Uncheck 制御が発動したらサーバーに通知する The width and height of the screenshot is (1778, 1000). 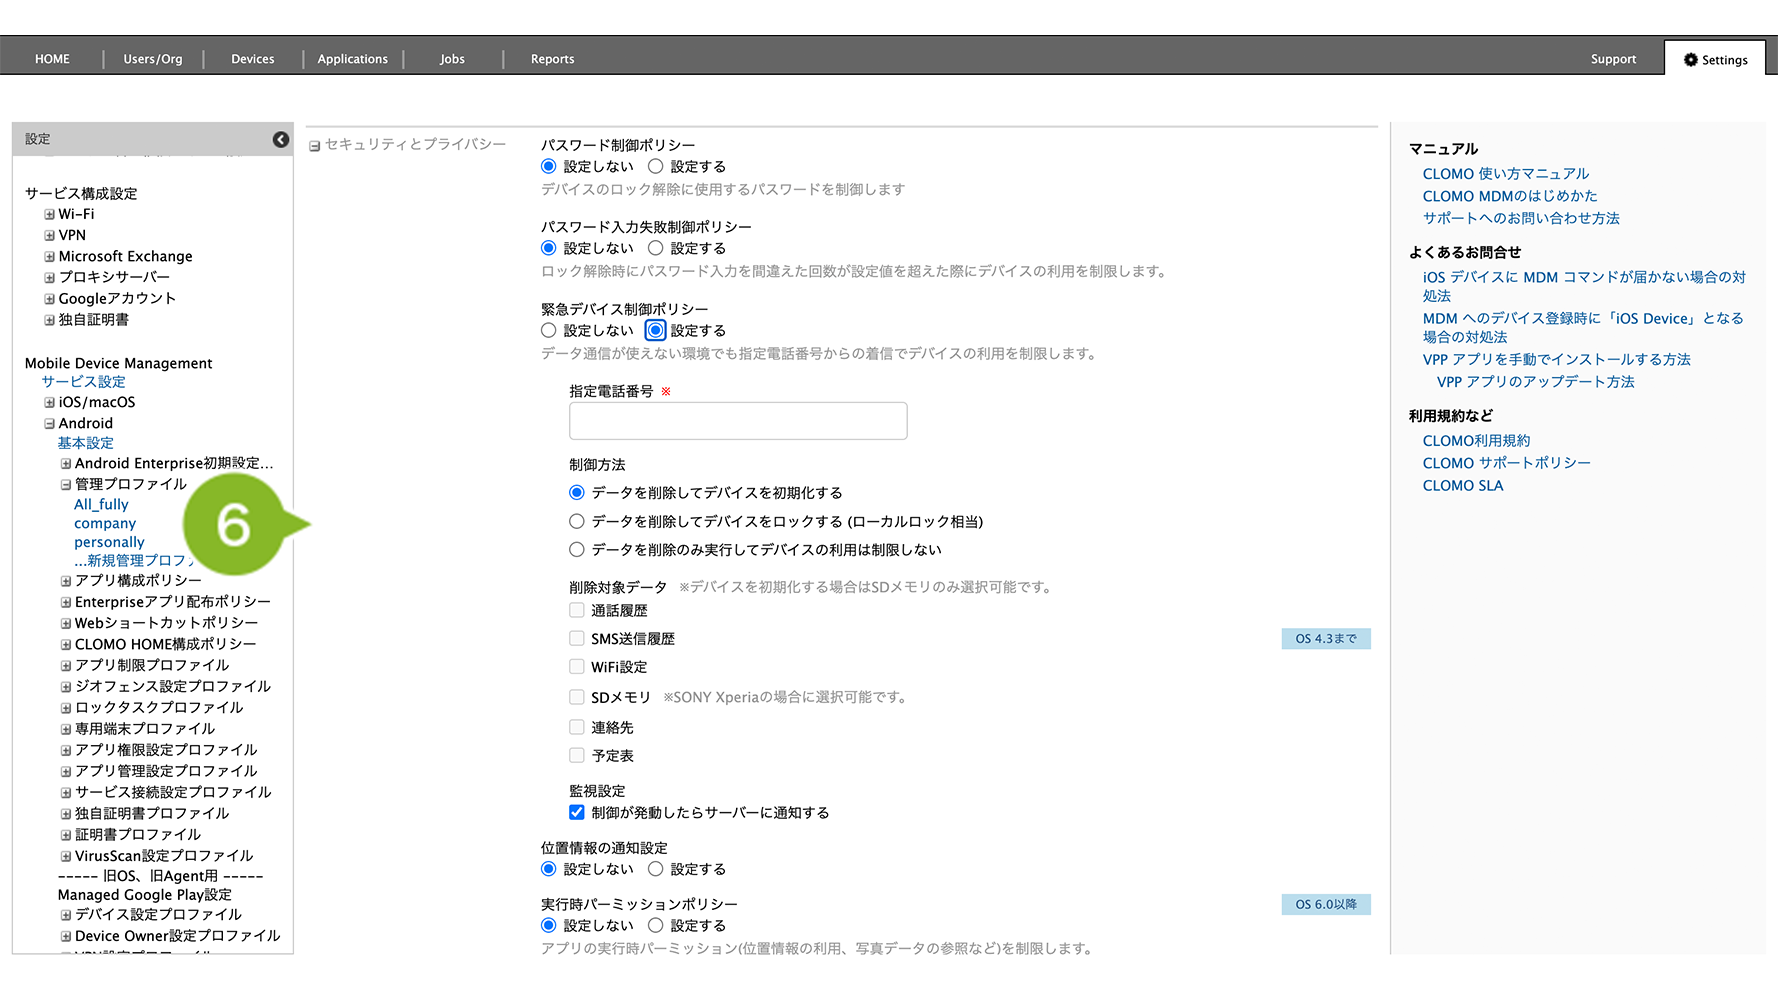(577, 813)
